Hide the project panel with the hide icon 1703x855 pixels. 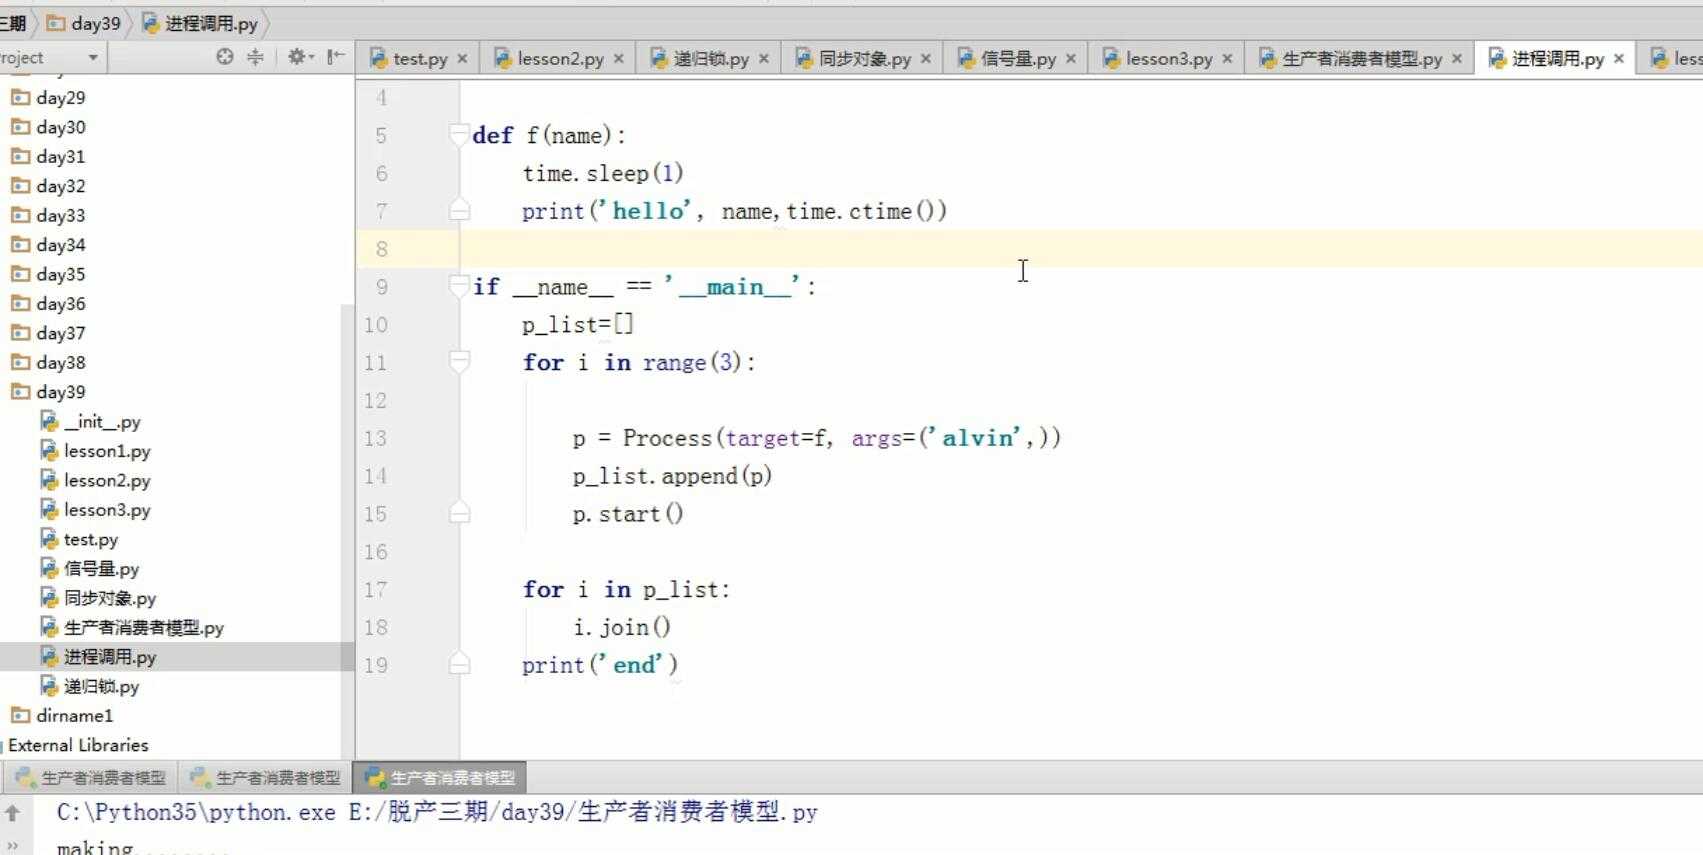[336, 57]
